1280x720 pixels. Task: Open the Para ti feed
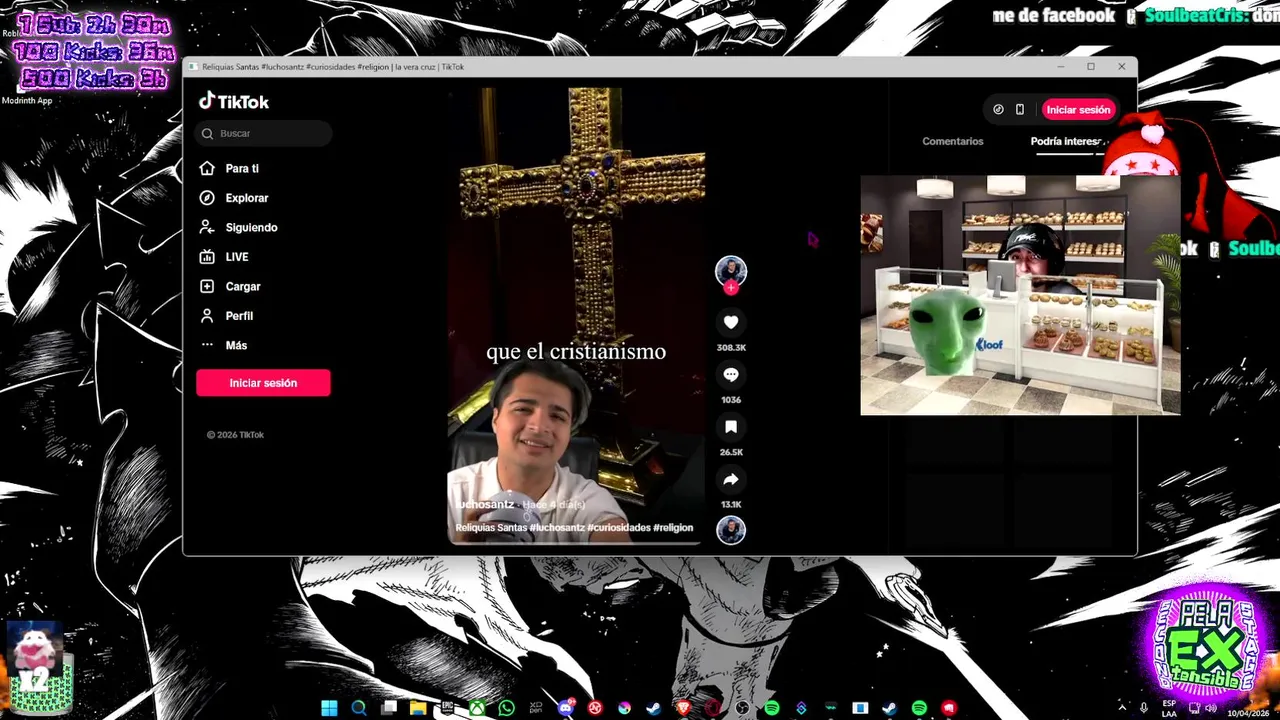tap(242, 168)
